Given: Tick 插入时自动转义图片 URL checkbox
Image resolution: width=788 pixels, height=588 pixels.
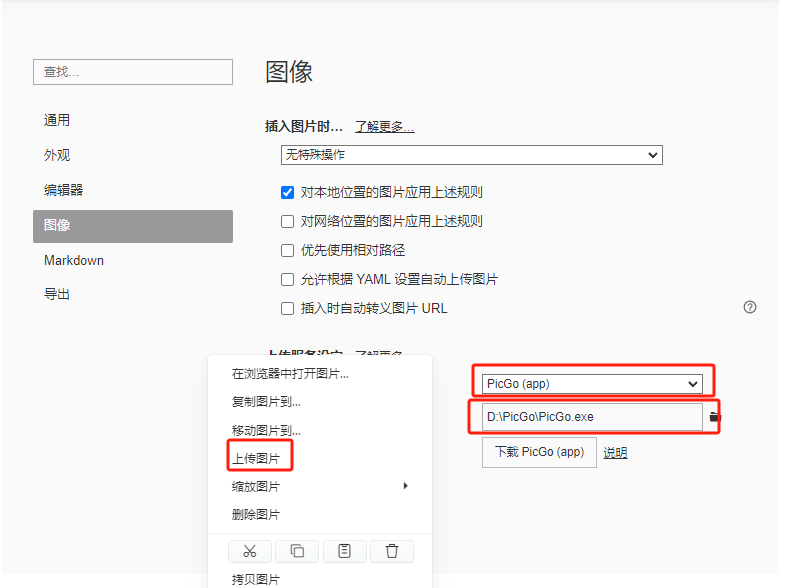Looking at the screenshot, I should tap(287, 308).
